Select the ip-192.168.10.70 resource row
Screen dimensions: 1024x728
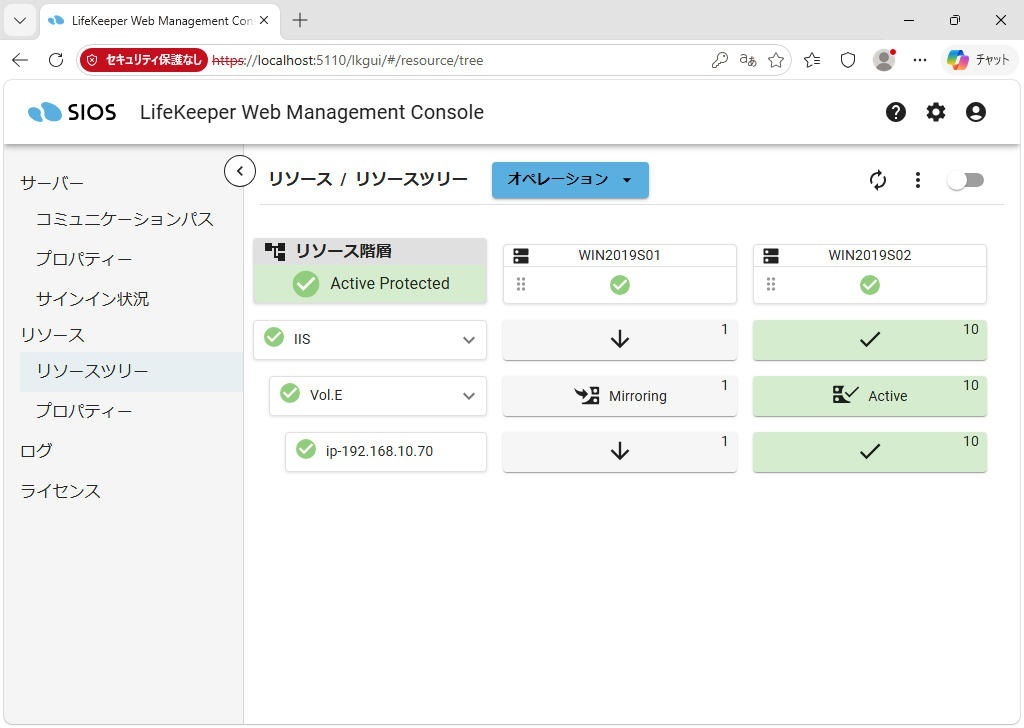tap(386, 451)
